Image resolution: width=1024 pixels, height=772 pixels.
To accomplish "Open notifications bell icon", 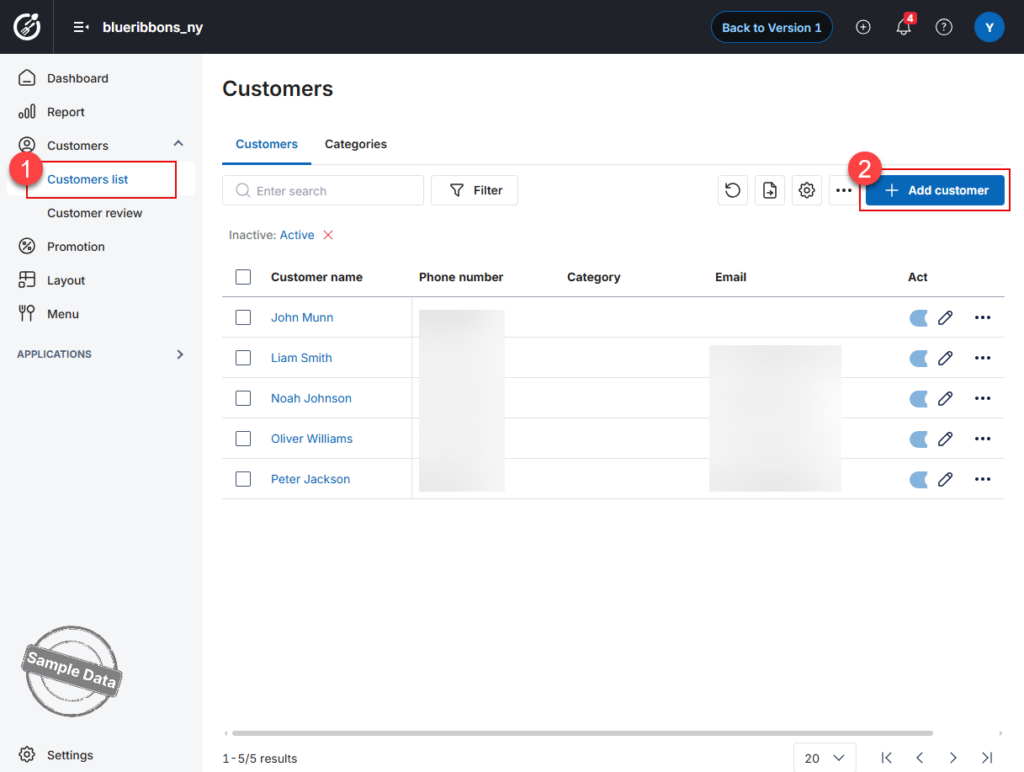I will 904,27.
